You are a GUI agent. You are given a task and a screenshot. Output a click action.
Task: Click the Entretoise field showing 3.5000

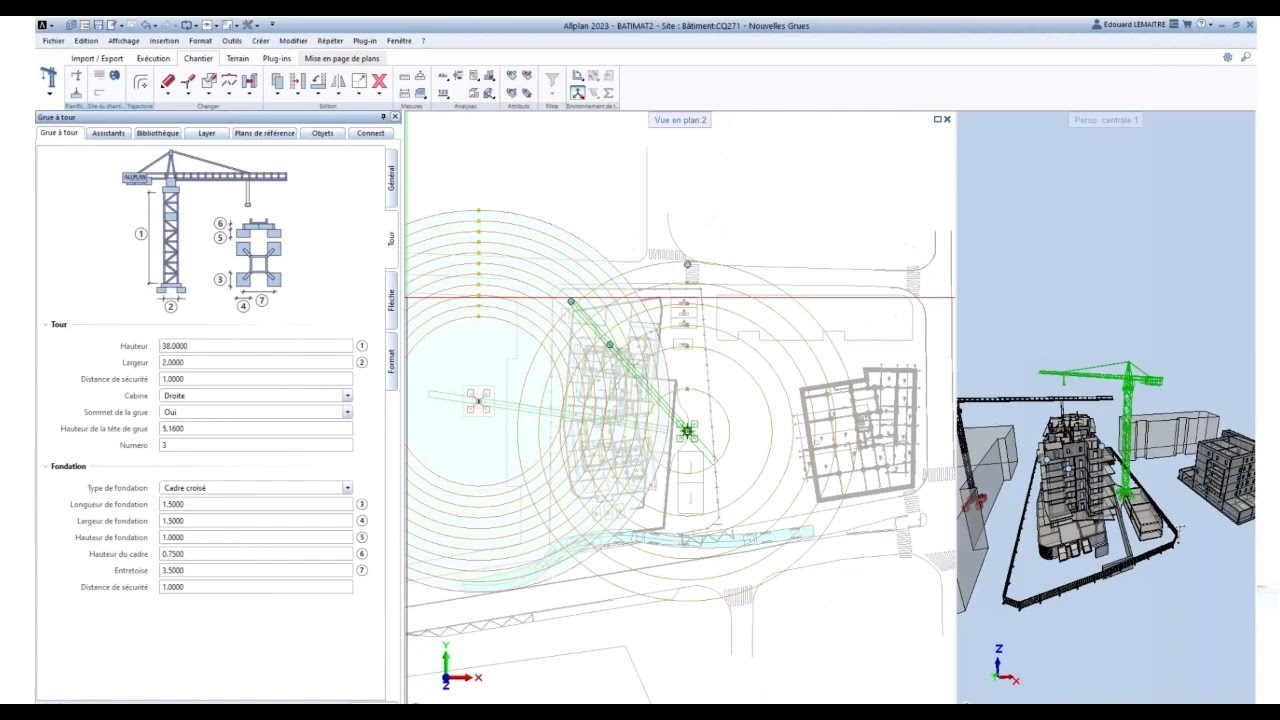[256, 570]
